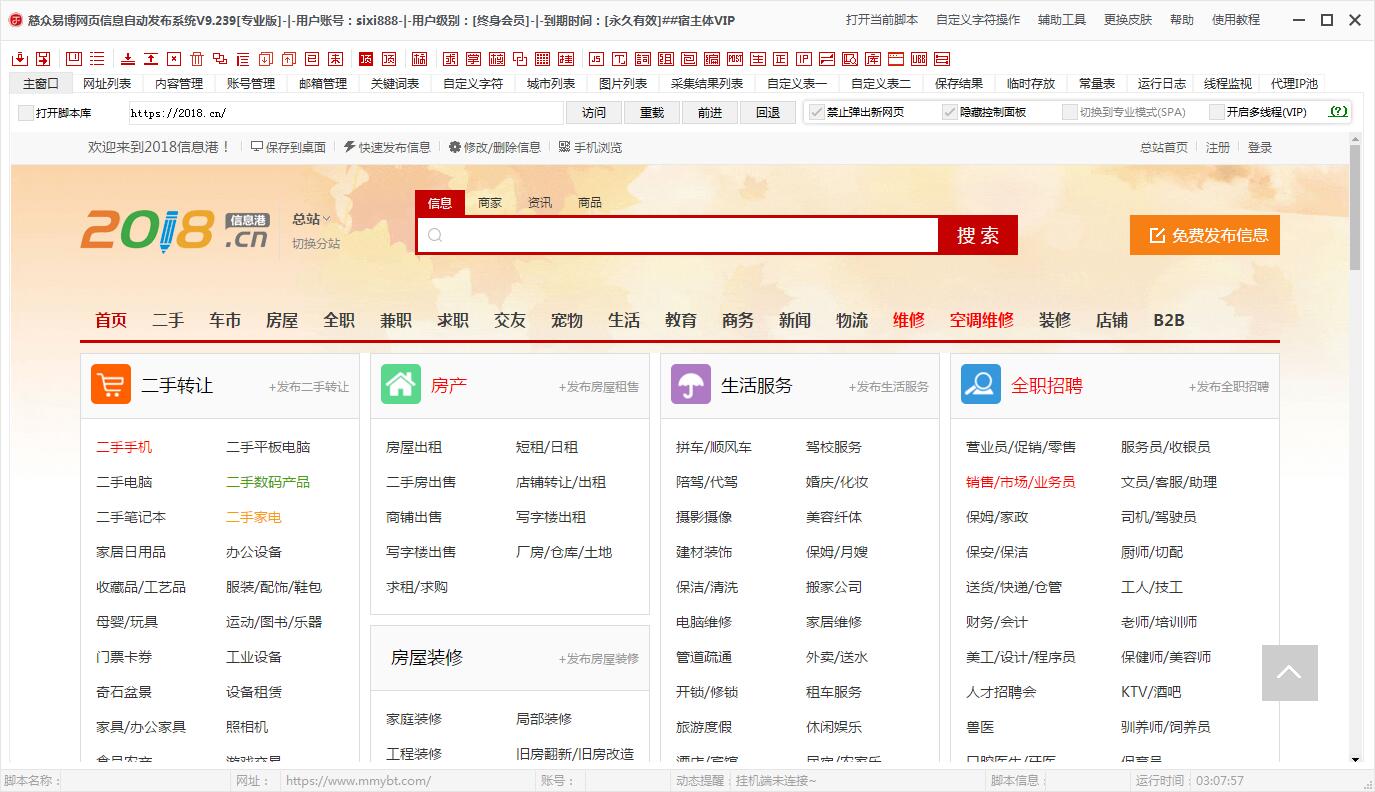
Task: Click the 保存到桌面 link
Action: pos(288,147)
